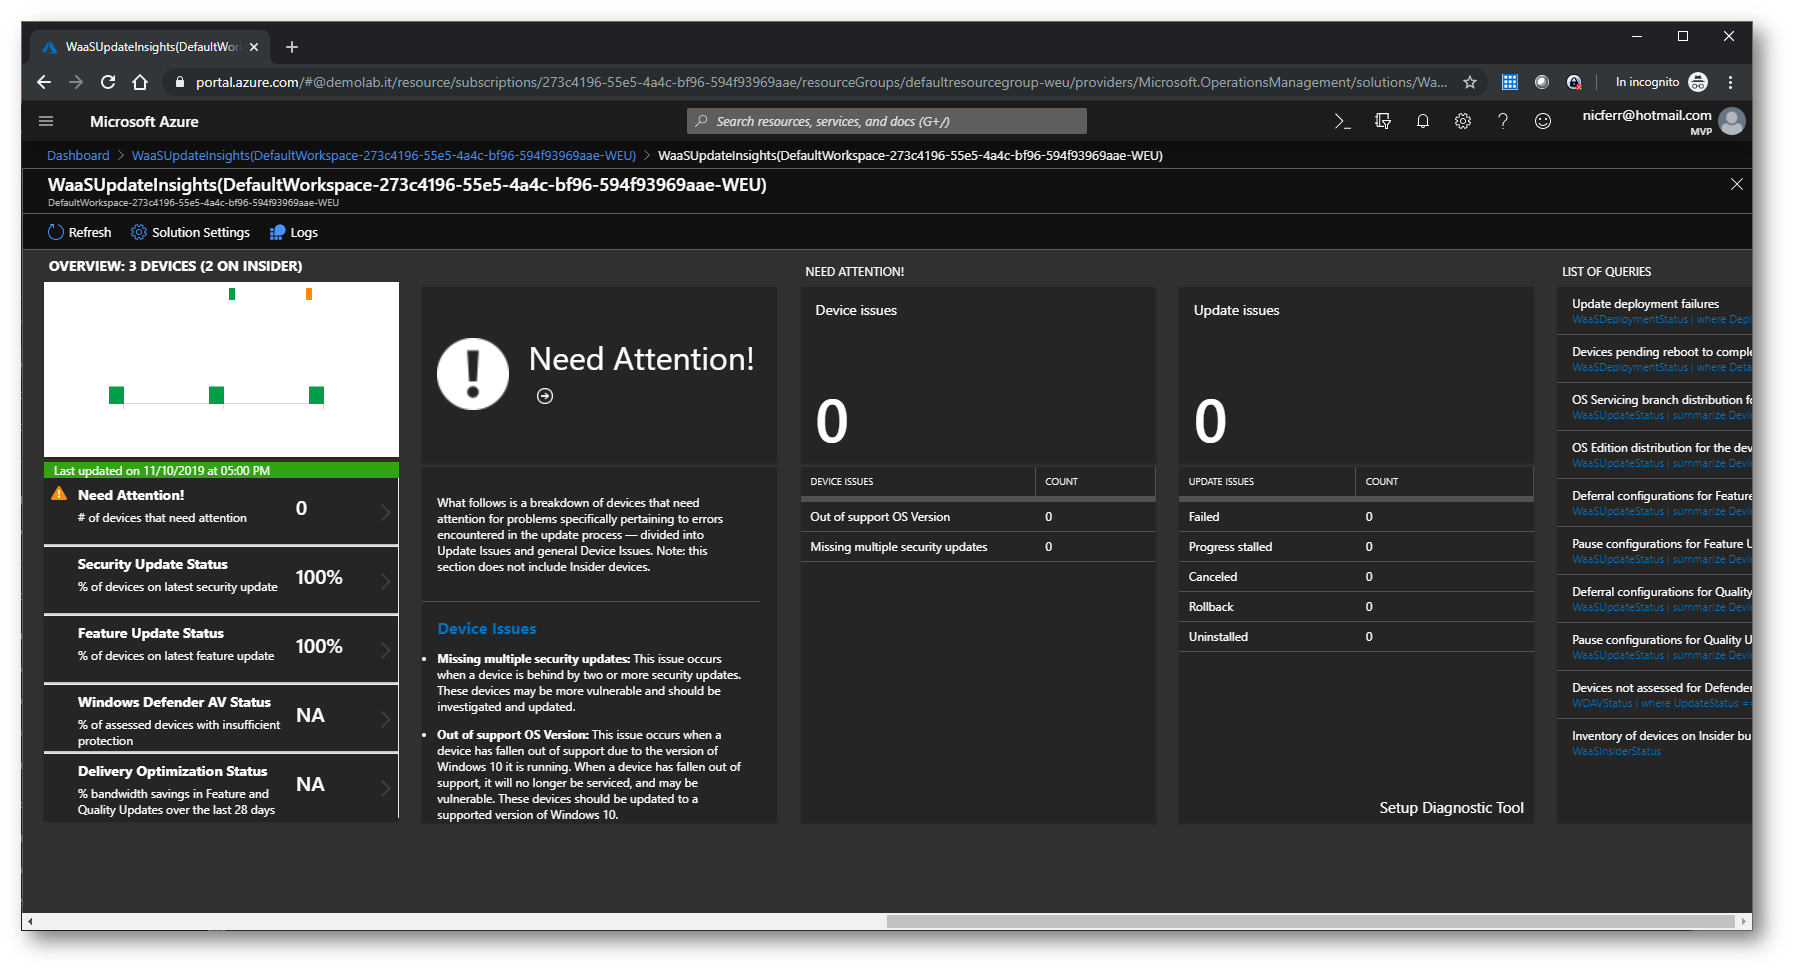Screen dimensions: 1795x973
Task: Select the Canceled update issues row
Action: tap(1356, 577)
